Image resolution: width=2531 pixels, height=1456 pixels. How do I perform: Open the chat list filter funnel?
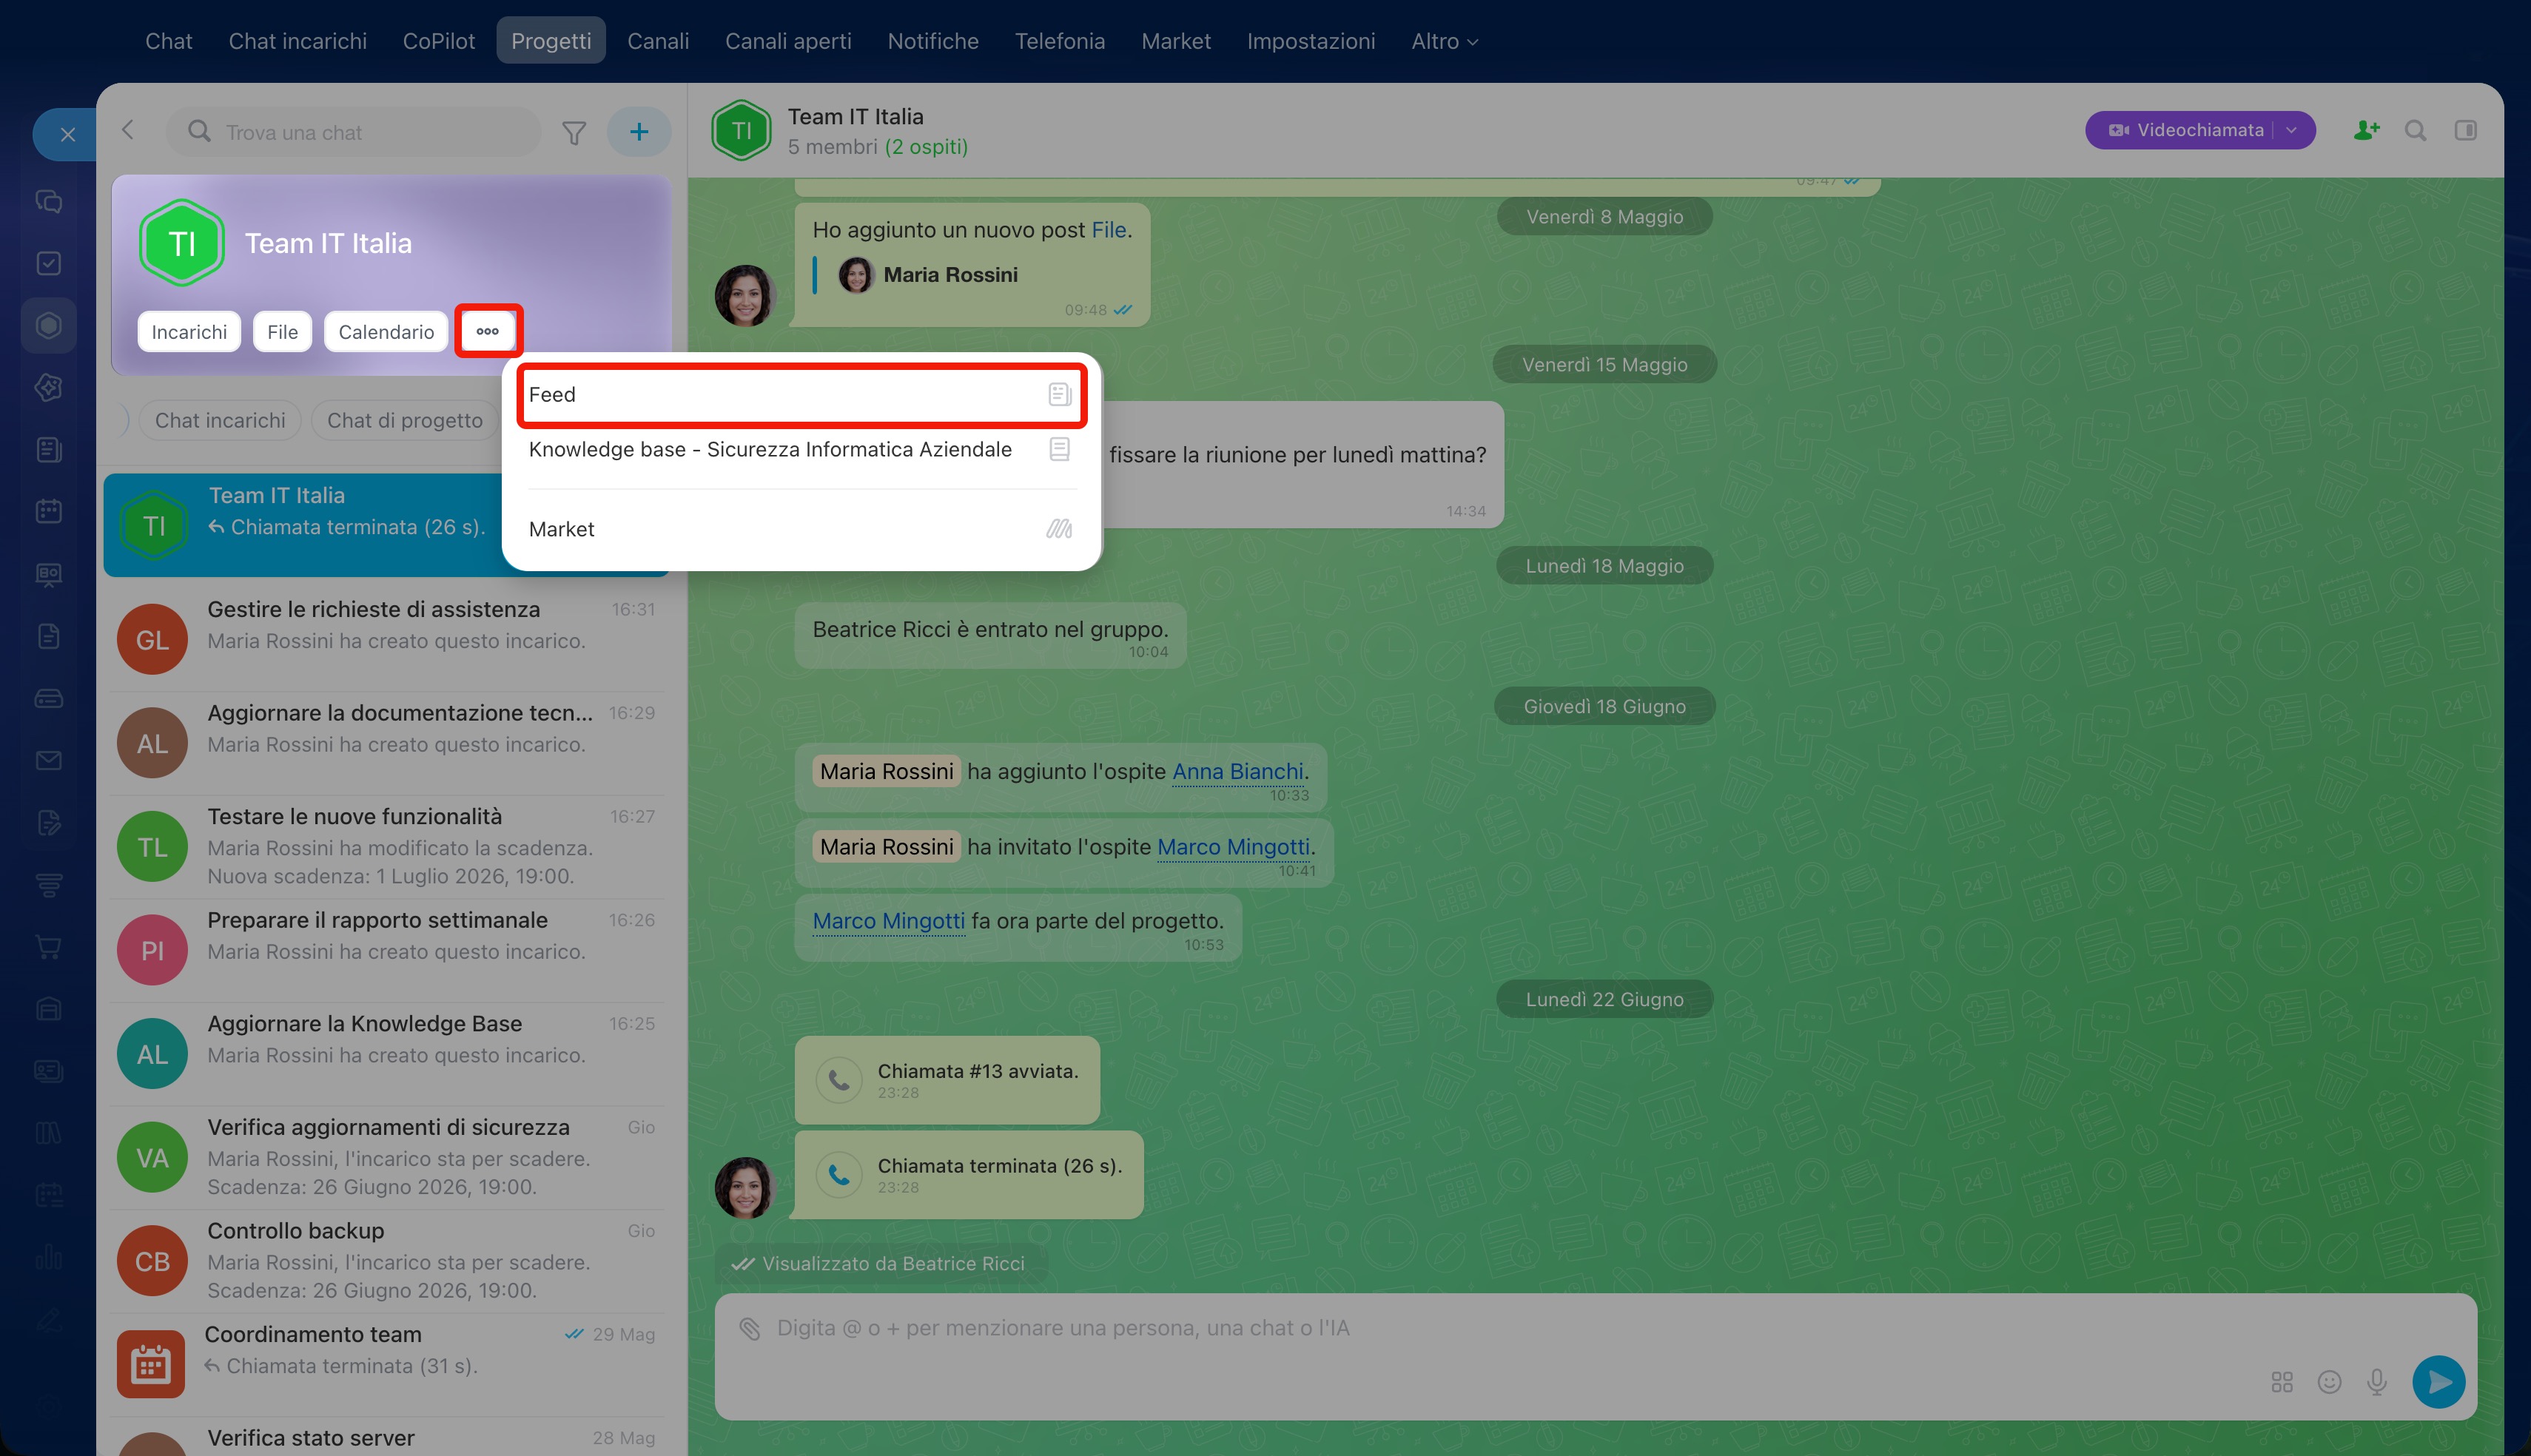tap(574, 132)
